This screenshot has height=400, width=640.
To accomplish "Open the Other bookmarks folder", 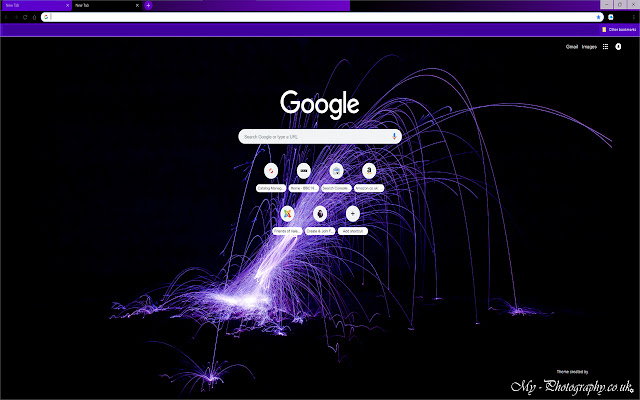I will [619, 29].
